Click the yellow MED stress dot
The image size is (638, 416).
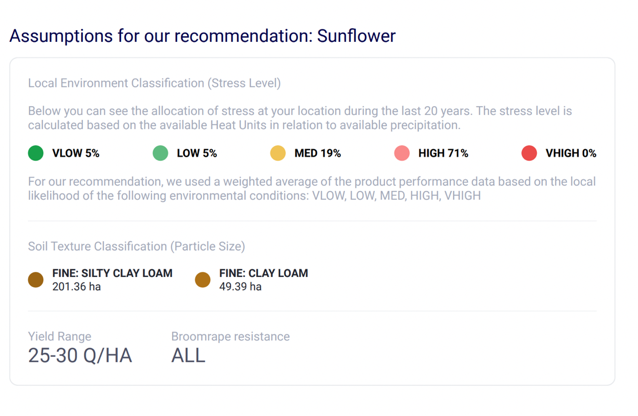(278, 153)
